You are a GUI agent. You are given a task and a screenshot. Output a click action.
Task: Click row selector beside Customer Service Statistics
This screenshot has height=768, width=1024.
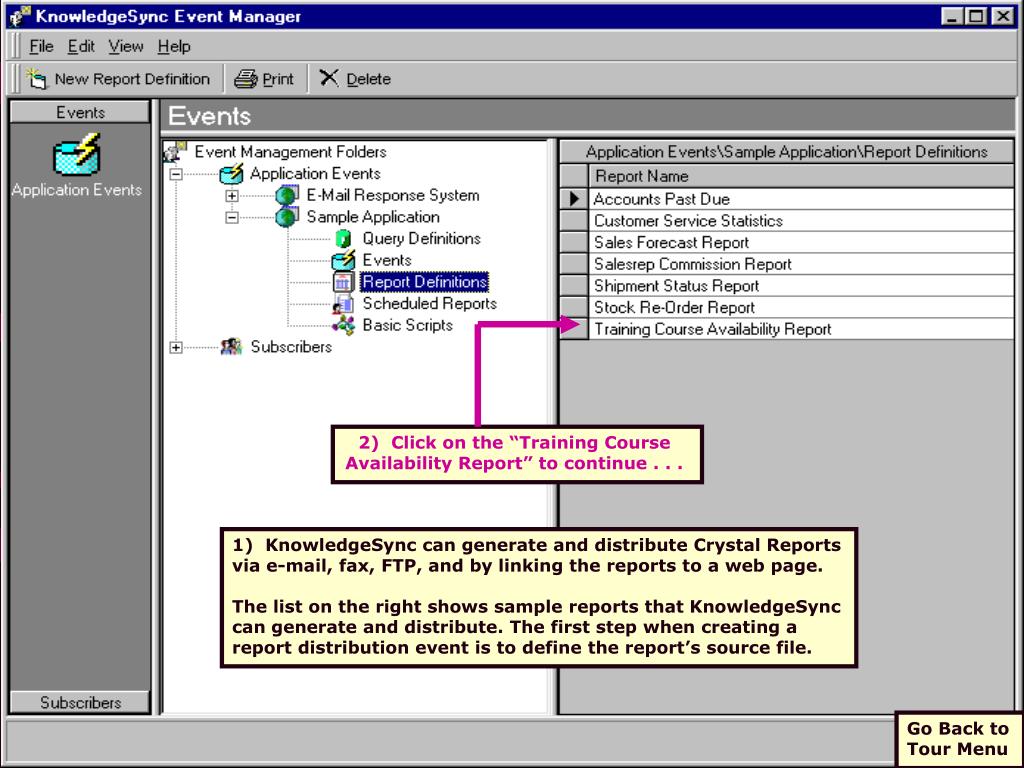[574, 221]
